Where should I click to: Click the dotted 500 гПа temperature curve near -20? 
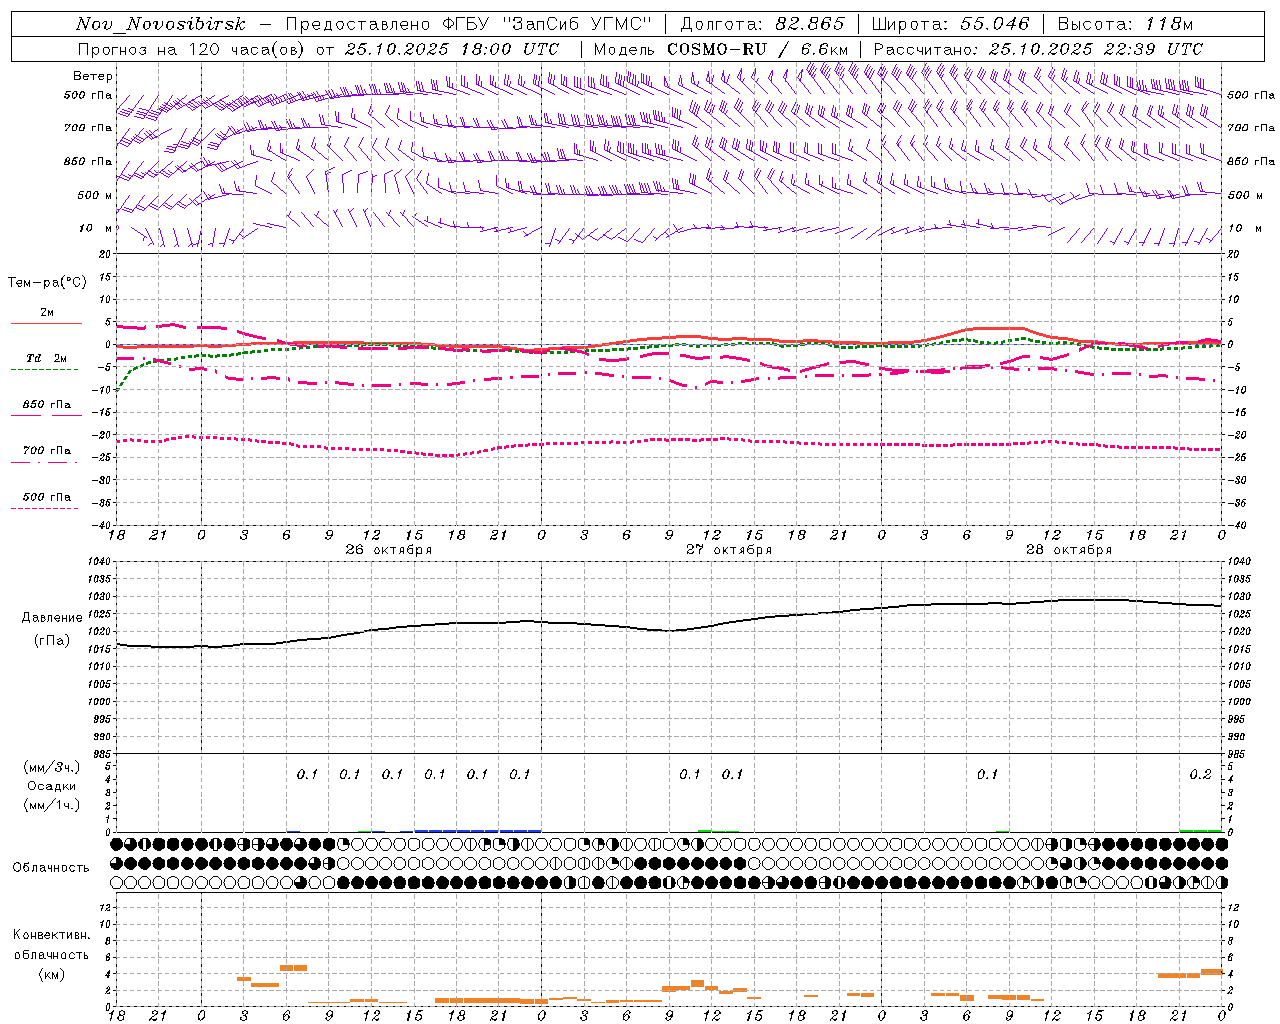669,440
